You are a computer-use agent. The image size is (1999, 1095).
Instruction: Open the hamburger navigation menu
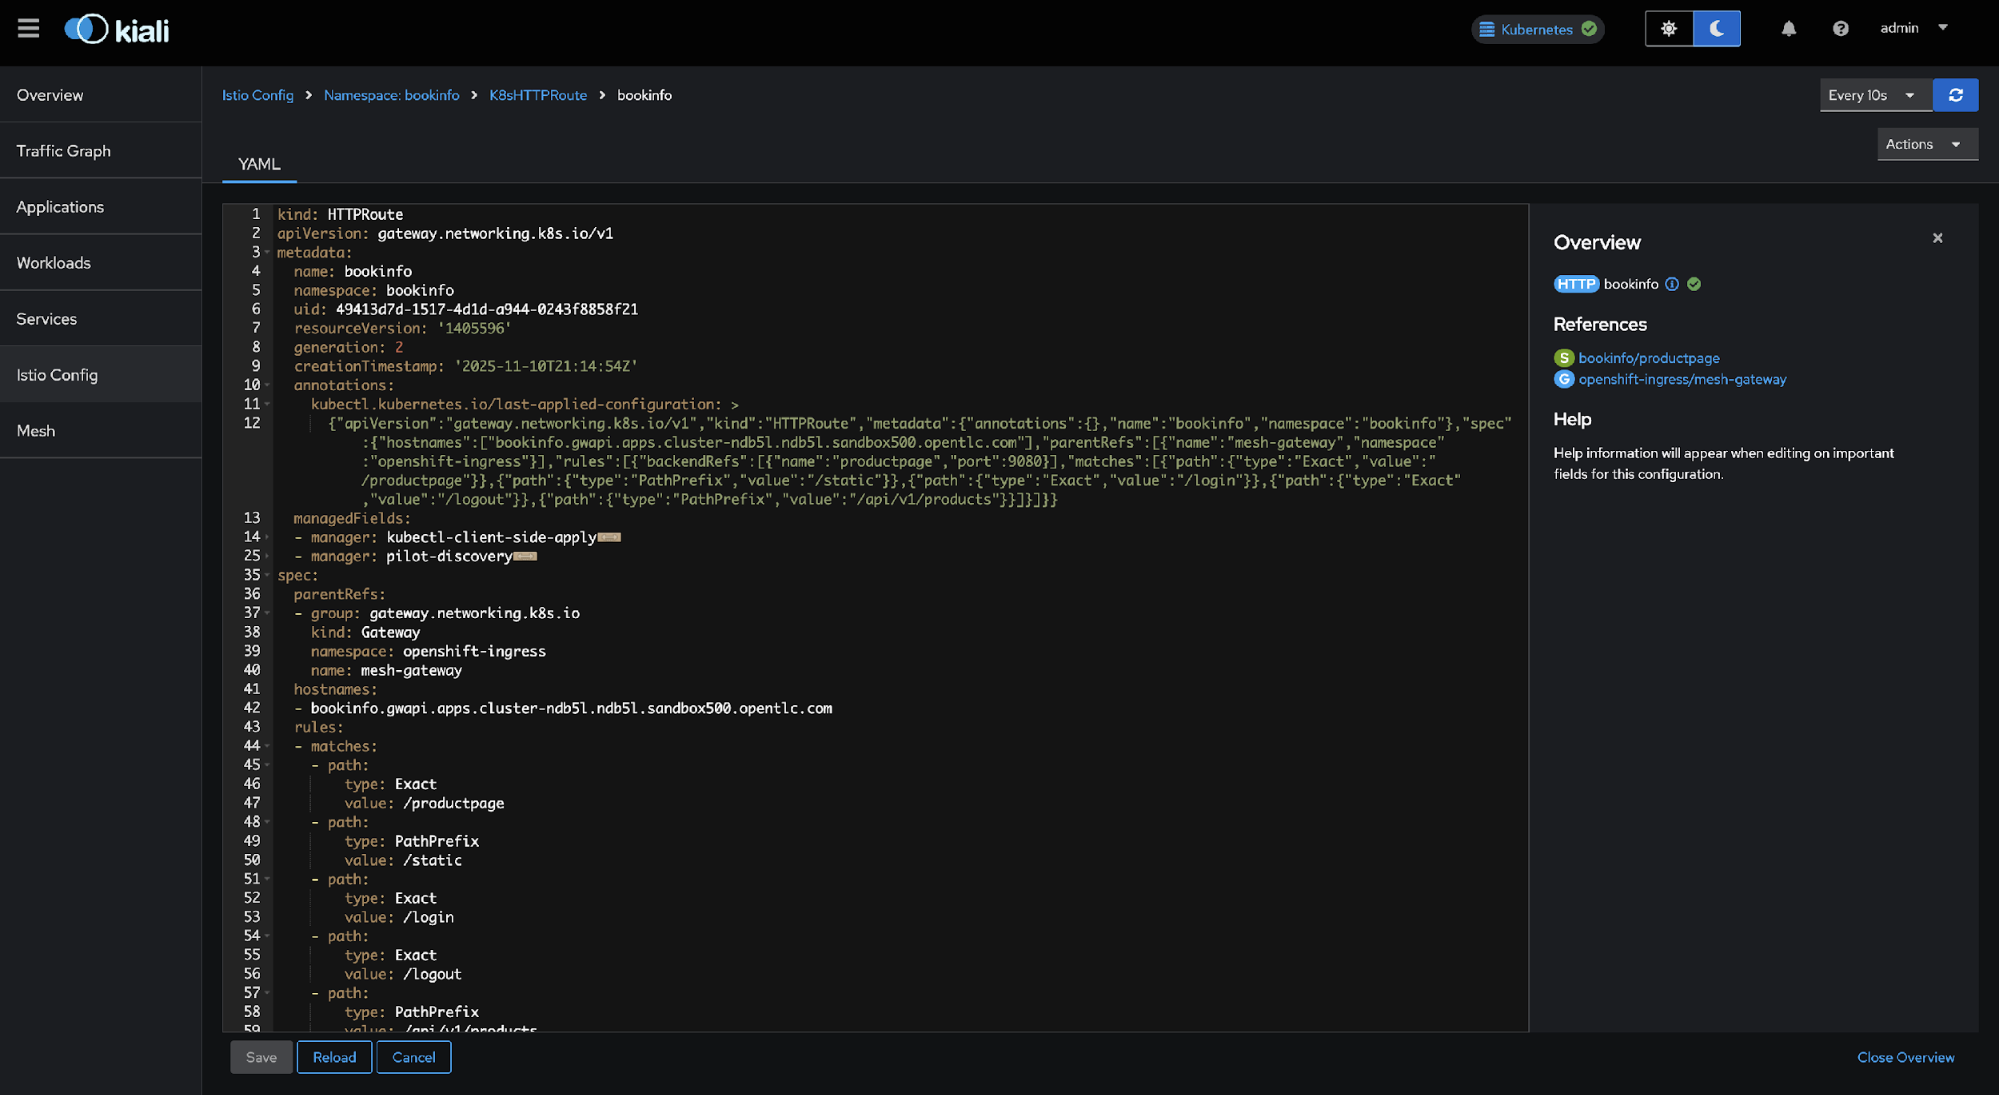pyautogui.click(x=28, y=28)
